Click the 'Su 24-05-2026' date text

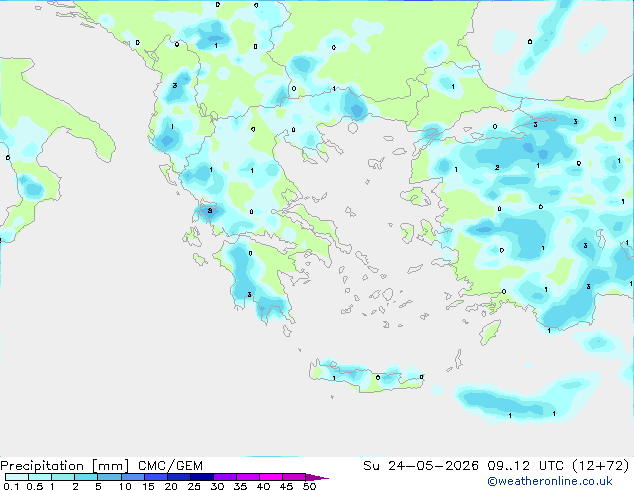click(421, 466)
